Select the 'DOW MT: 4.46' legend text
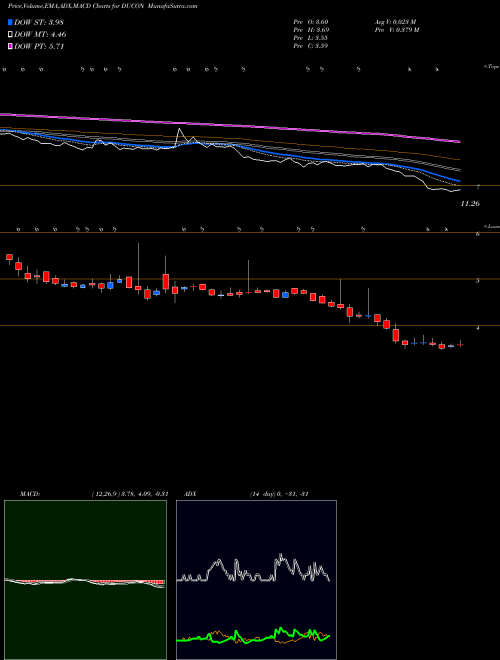The image size is (500, 660). pos(40,35)
